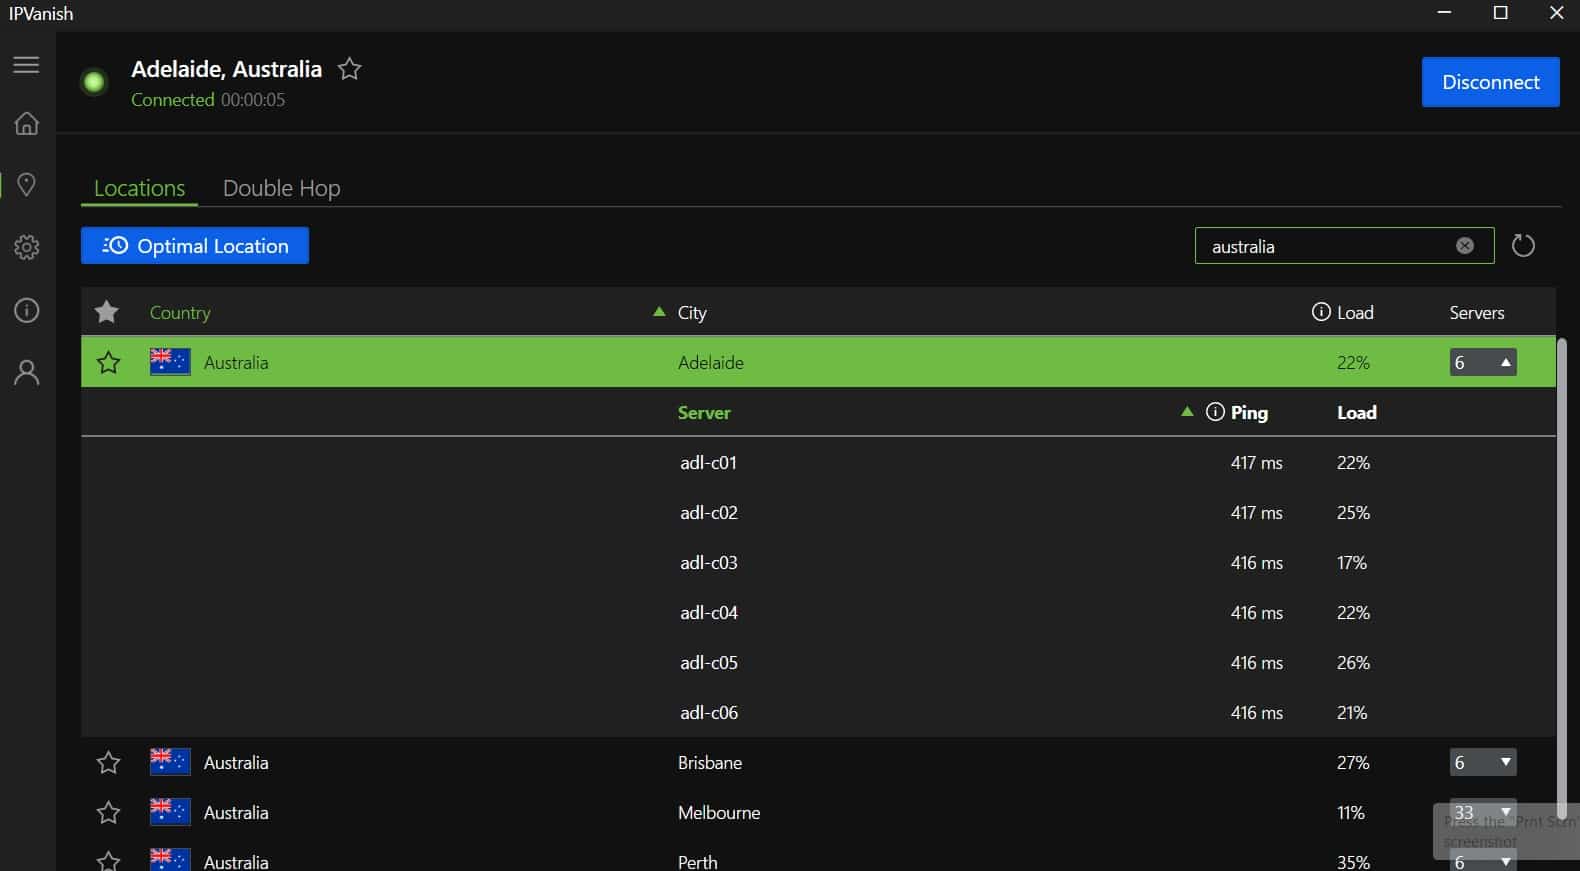
Task: Select server adl-c06
Action: click(818, 712)
